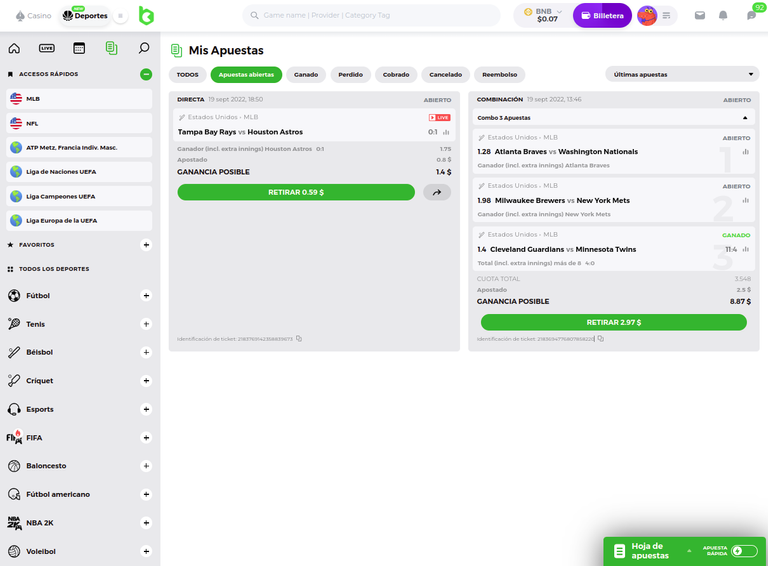Image resolution: width=768 pixels, height=566 pixels.
Task: Click the green site logo
Action: (x=146, y=16)
